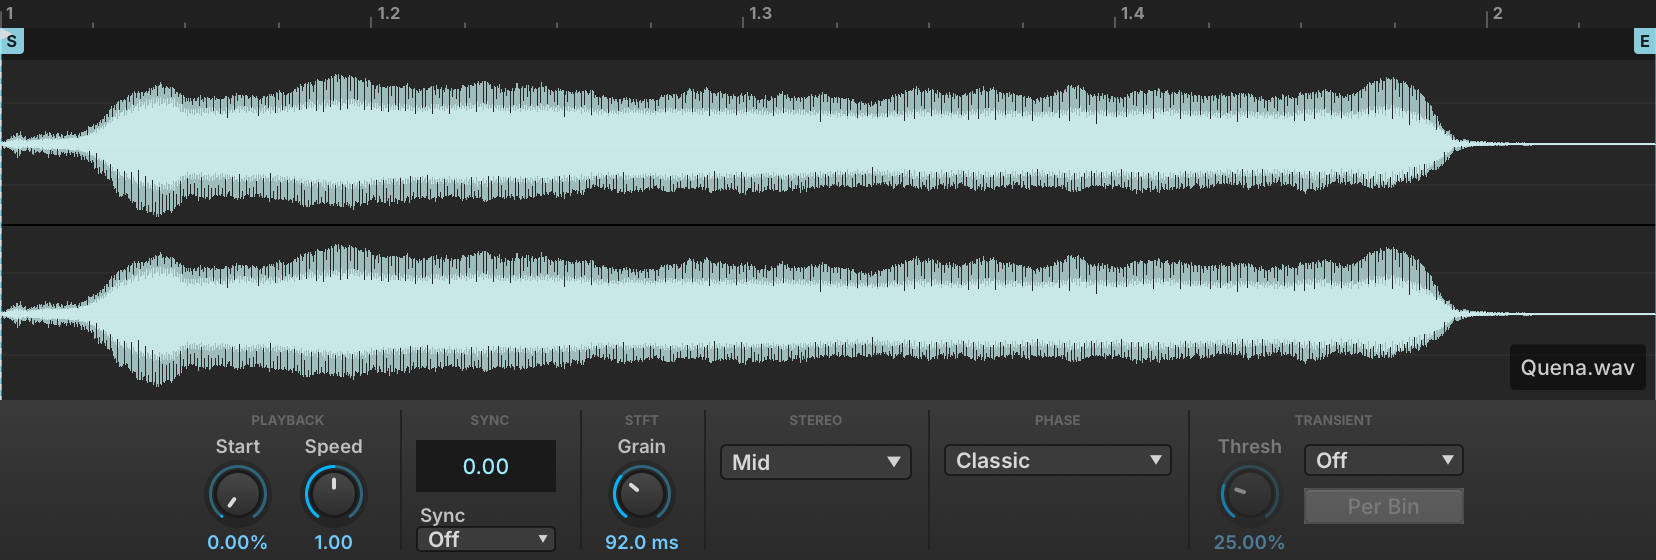The height and width of the screenshot is (560, 1656).
Task: Open the Transient Off dropdown
Action: (x=1384, y=460)
